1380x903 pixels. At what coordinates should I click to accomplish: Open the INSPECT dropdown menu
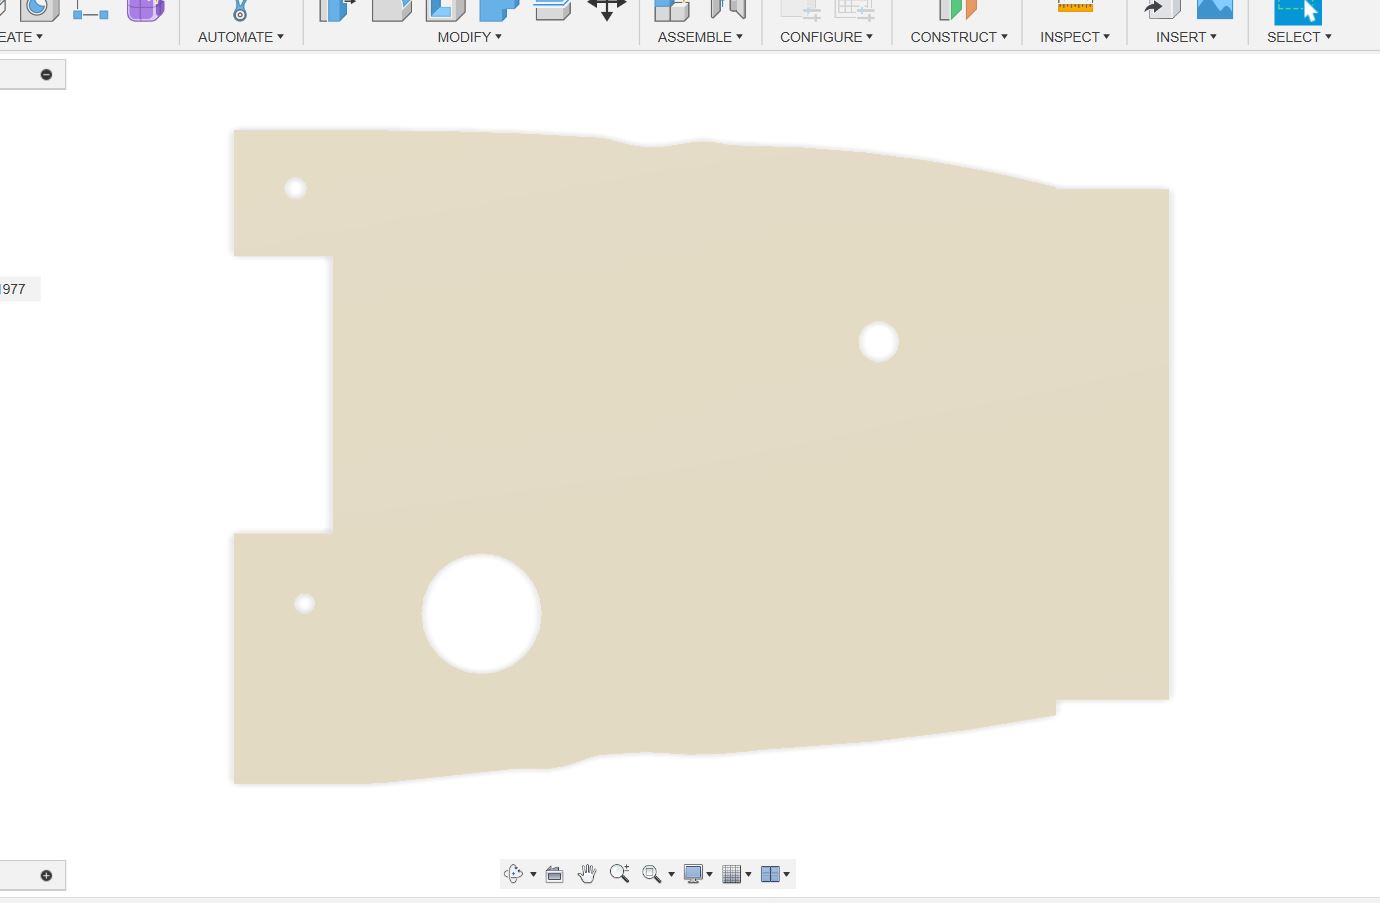click(x=1074, y=37)
